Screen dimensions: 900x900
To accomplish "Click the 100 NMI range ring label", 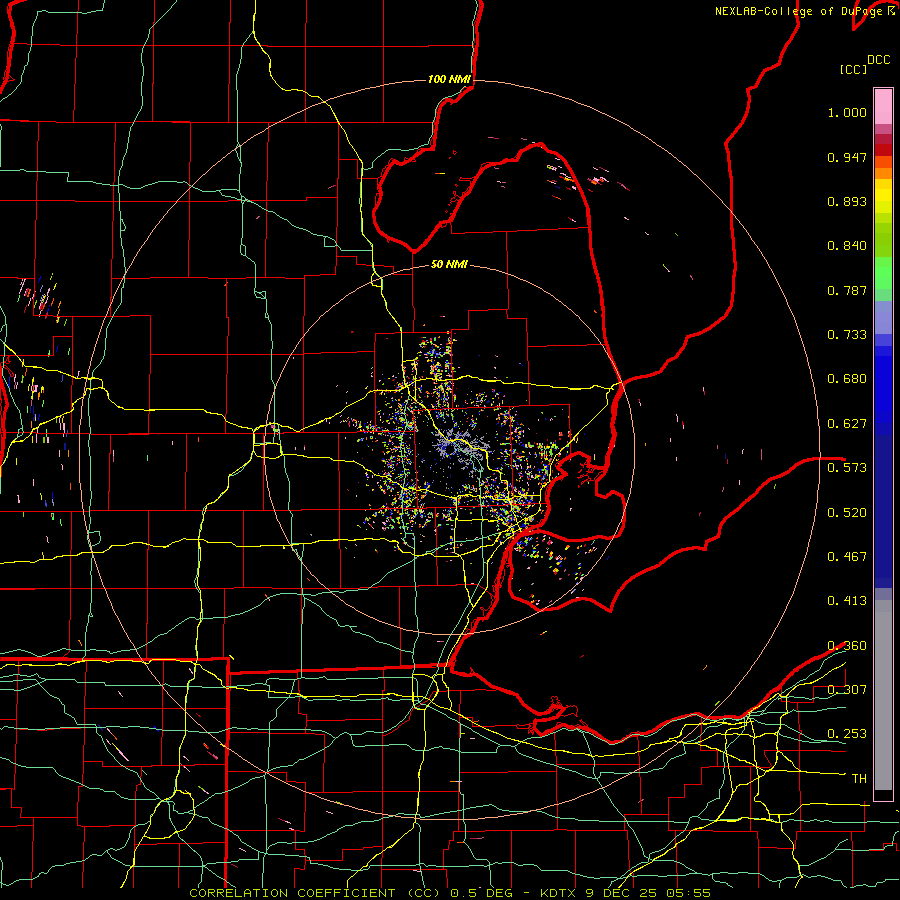I will (x=449, y=79).
